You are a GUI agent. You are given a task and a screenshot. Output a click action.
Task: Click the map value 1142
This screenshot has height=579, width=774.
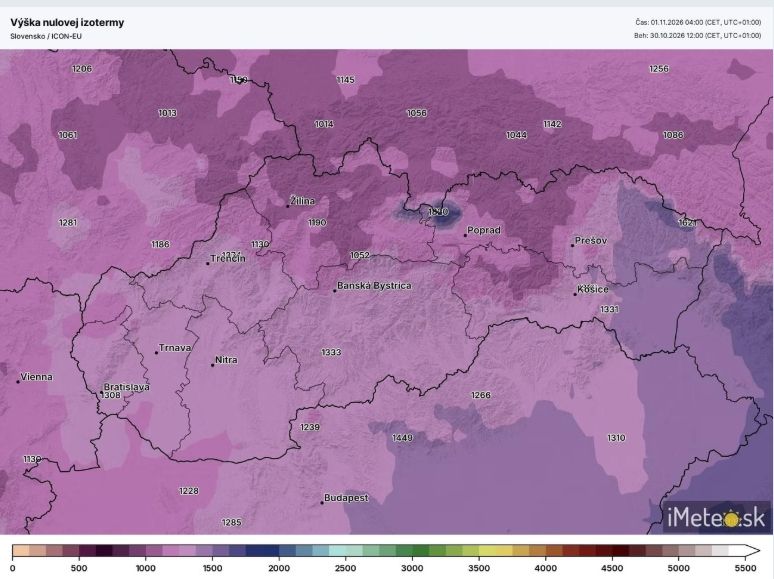point(552,124)
